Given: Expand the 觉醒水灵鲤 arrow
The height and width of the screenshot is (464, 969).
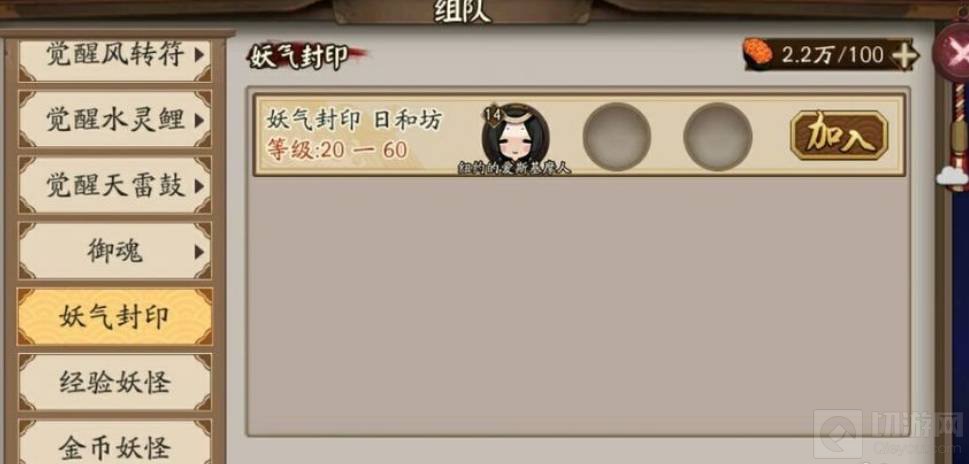Looking at the screenshot, I should (199, 120).
